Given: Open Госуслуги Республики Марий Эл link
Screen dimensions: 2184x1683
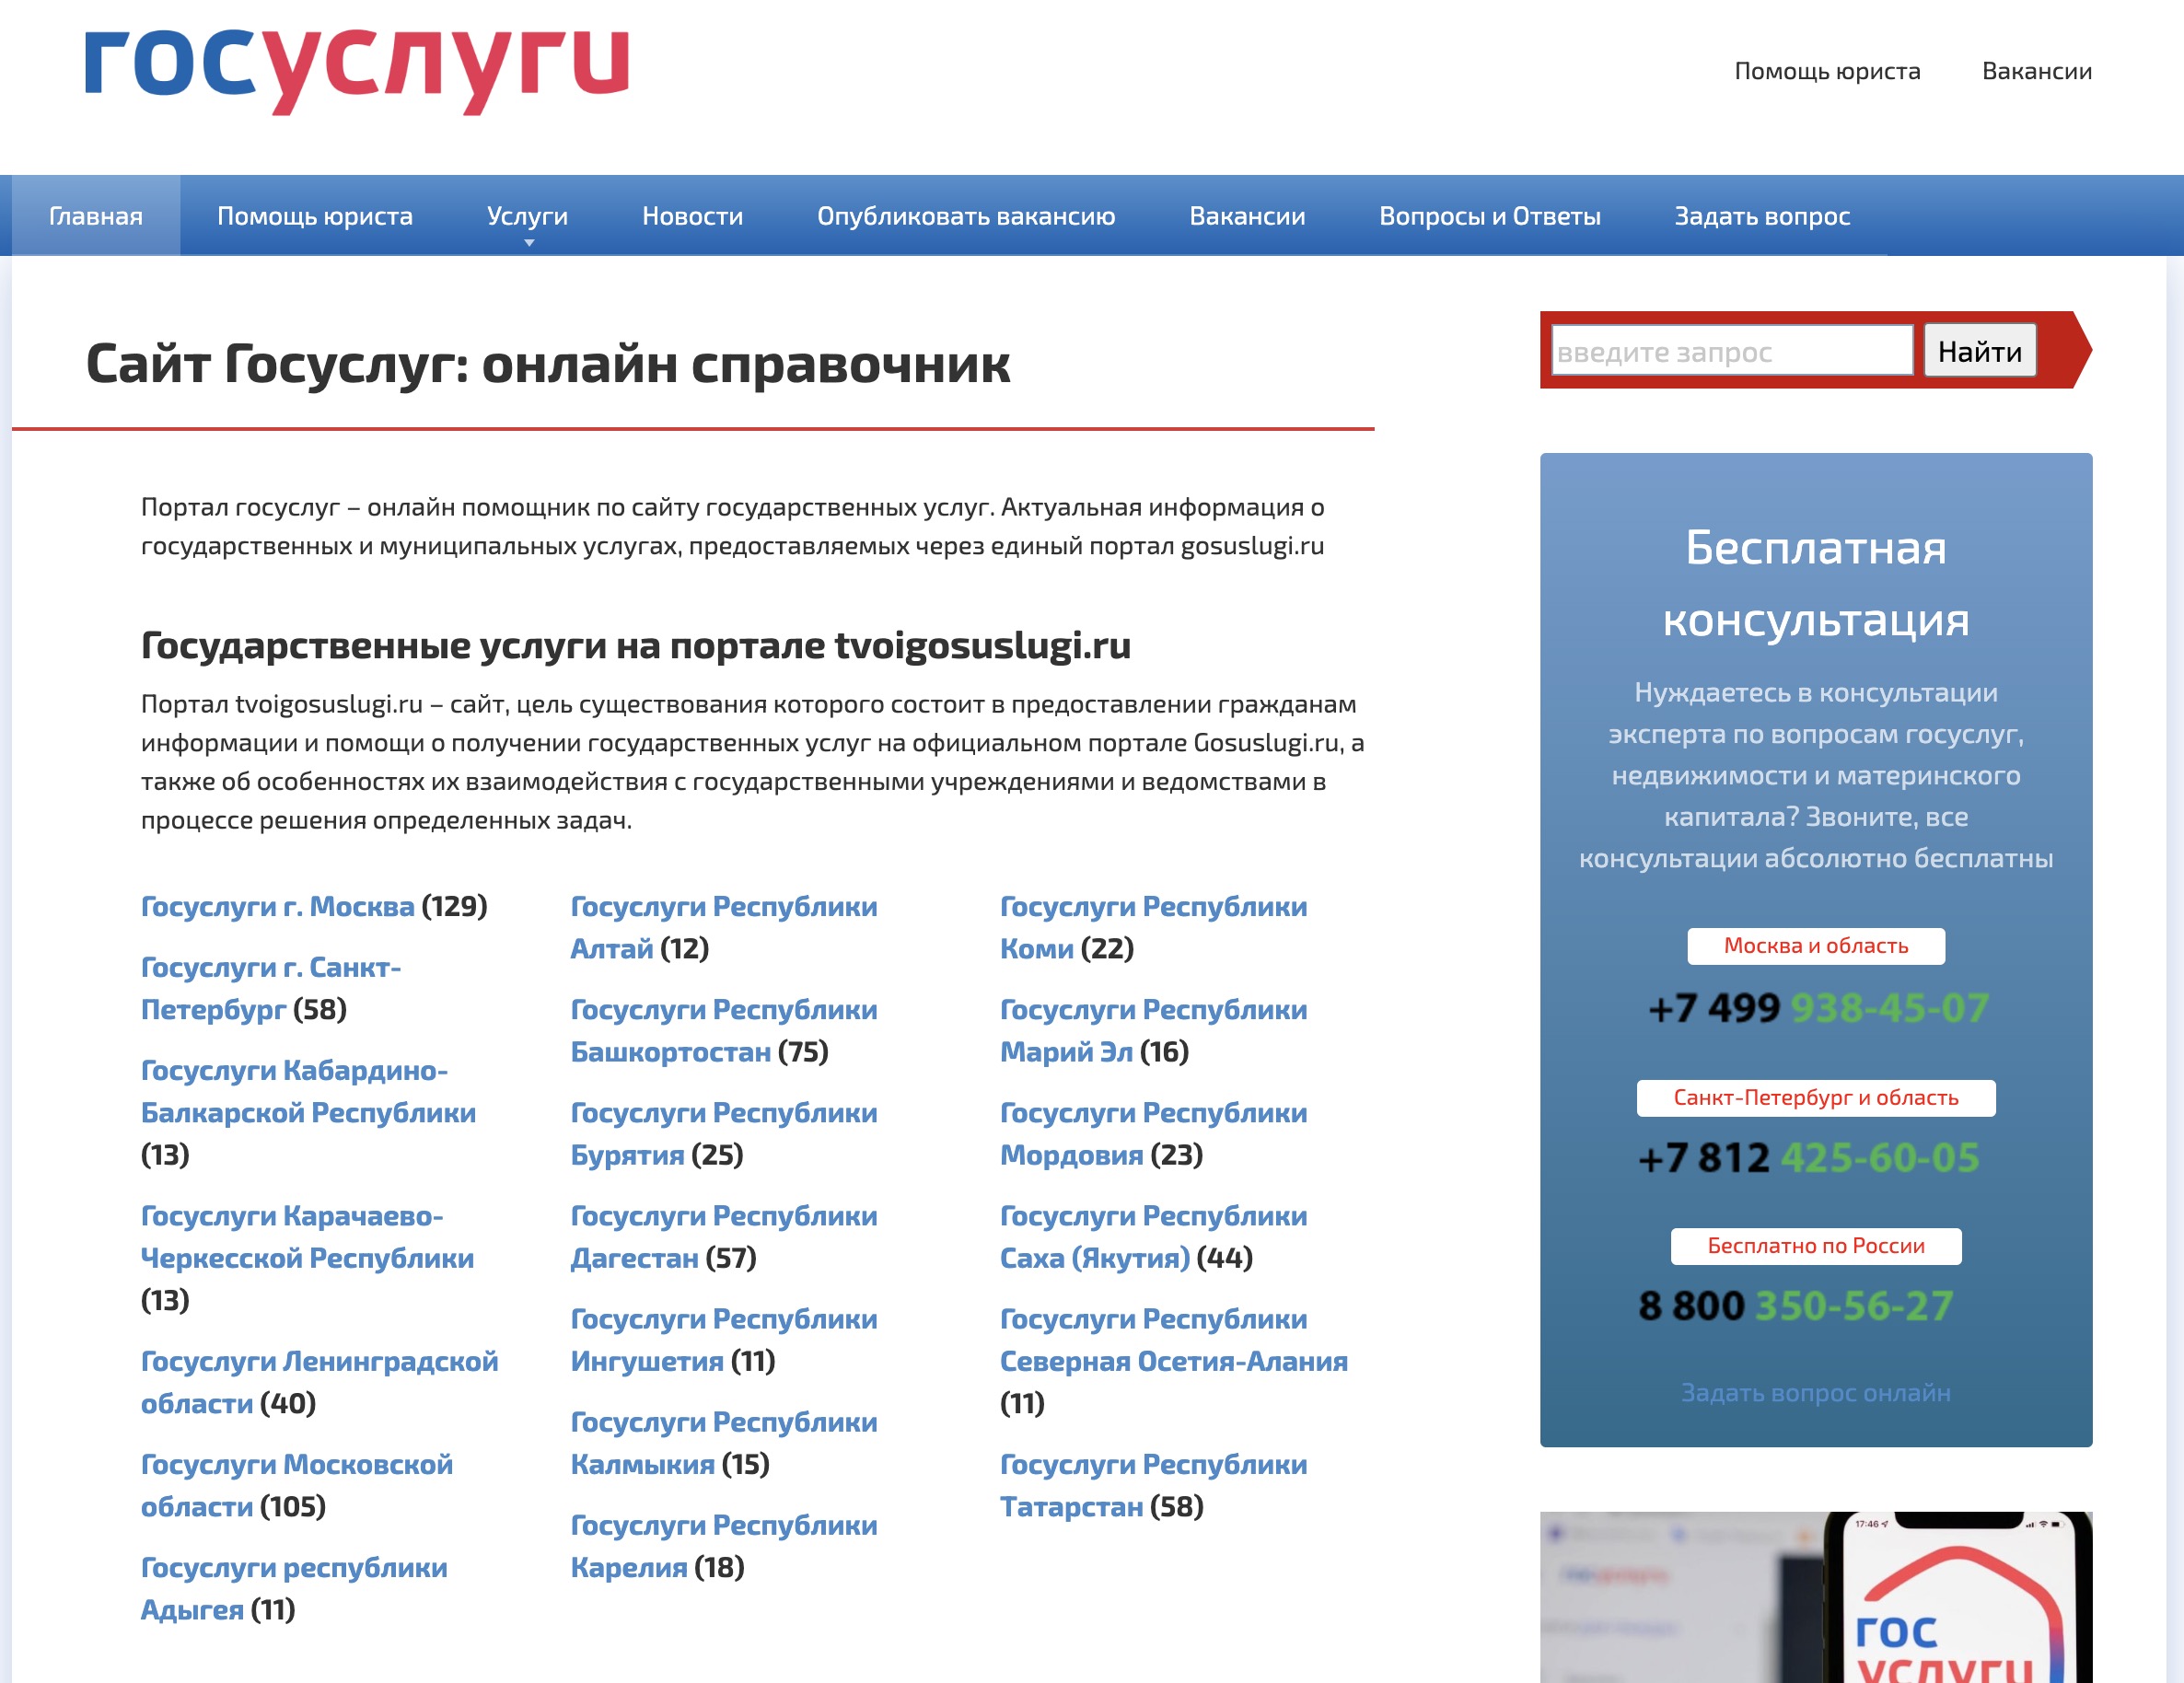Looking at the screenshot, I should [x=1154, y=1030].
